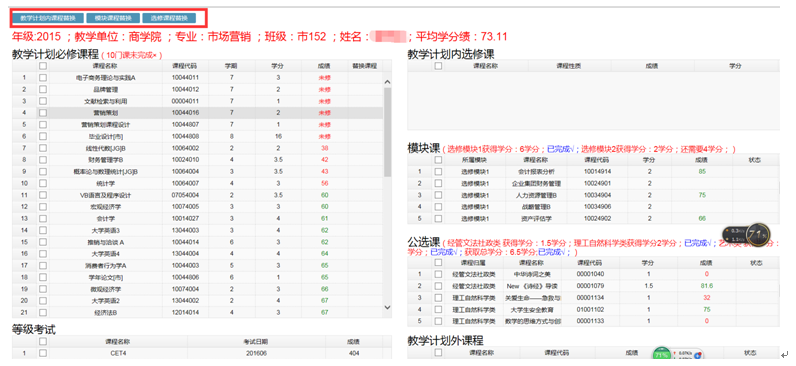The height and width of the screenshot is (366, 796).
Task: Tick the header checkbox in 等级考试 table
Action: 43,341
